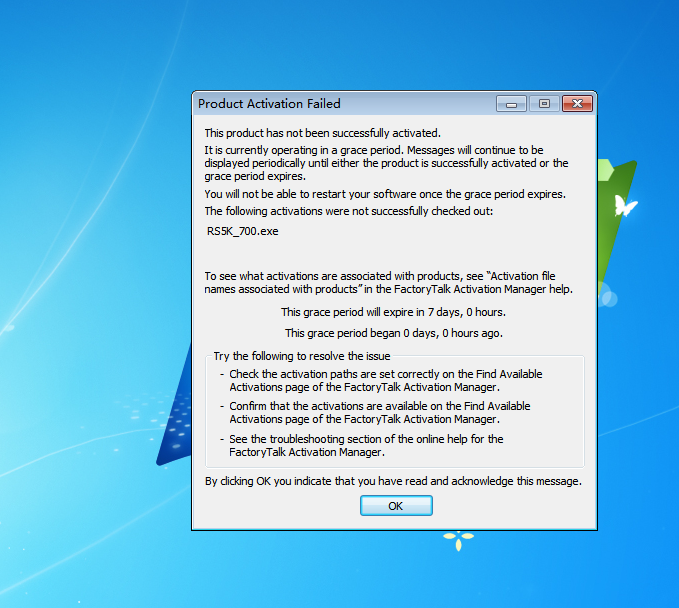Click the 'will not be able to restart' warning
679x608 pixels.
click(x=385, y=194)
